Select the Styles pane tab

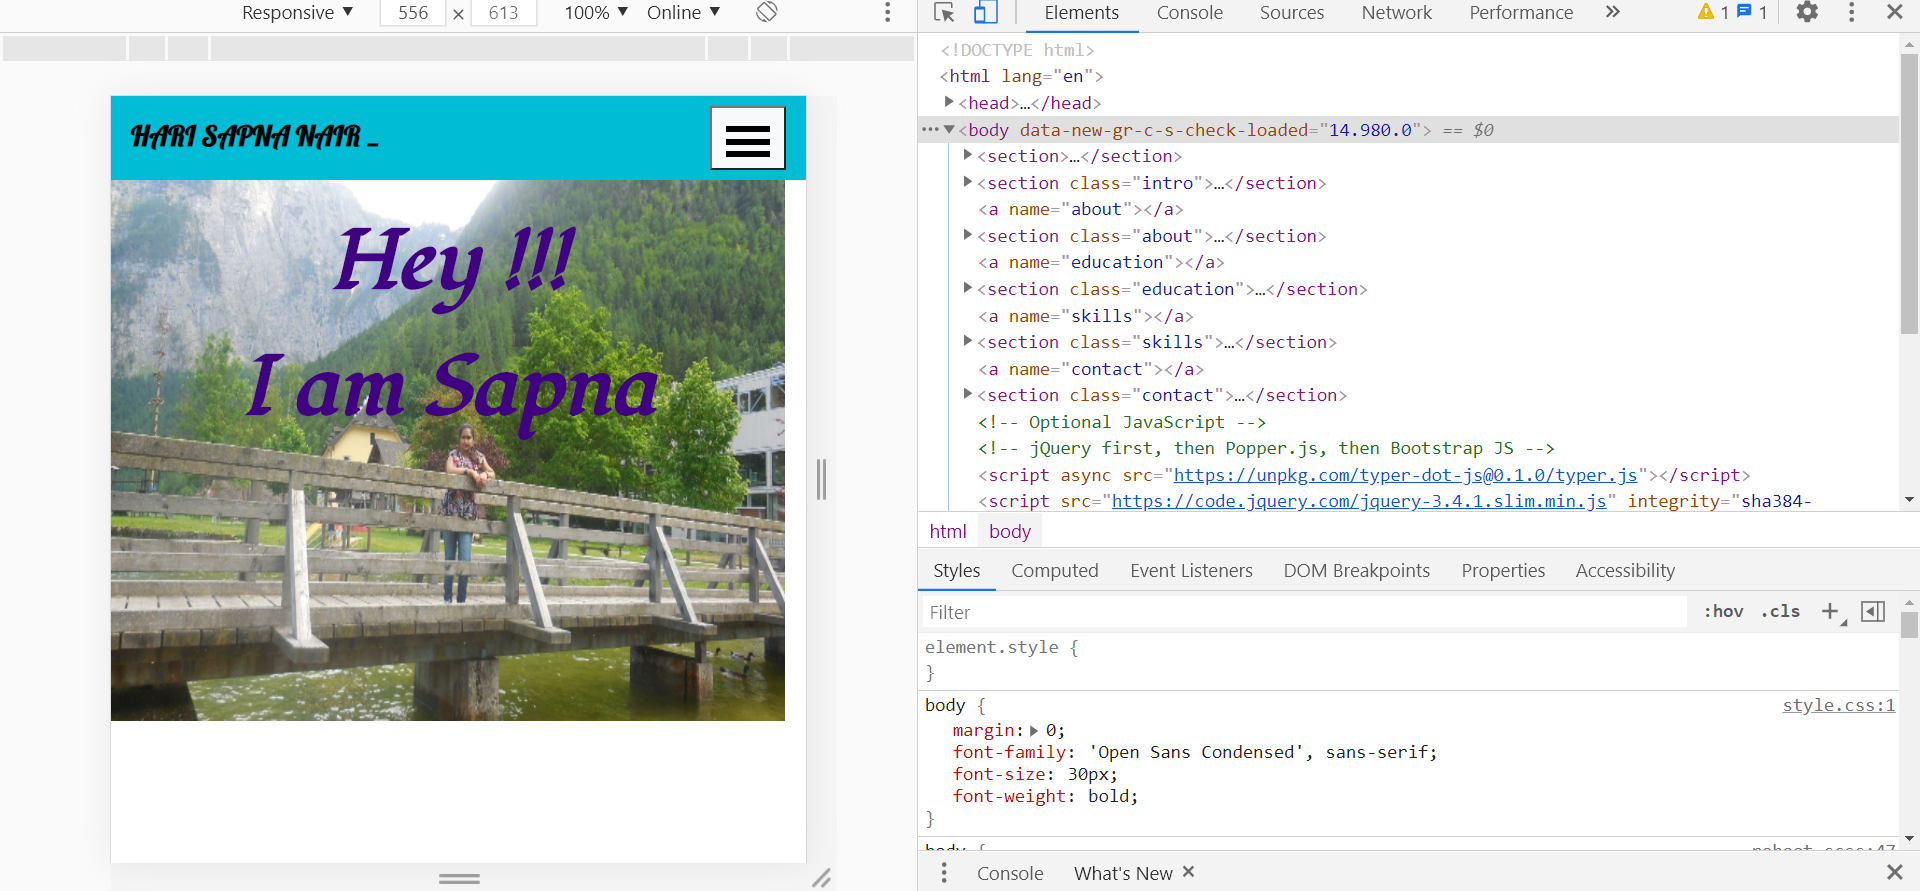tap(957, 570)
